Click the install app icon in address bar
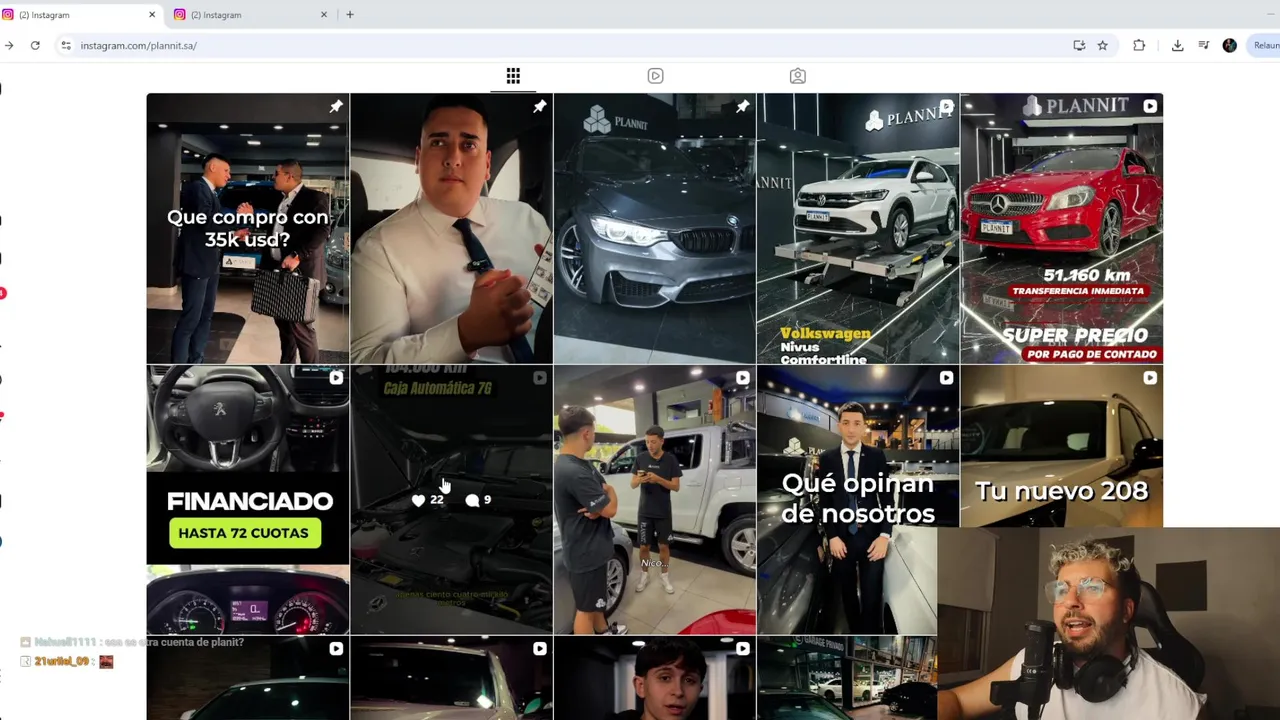This screenshot has height=720, width=1280. [x=1079, y=45]
